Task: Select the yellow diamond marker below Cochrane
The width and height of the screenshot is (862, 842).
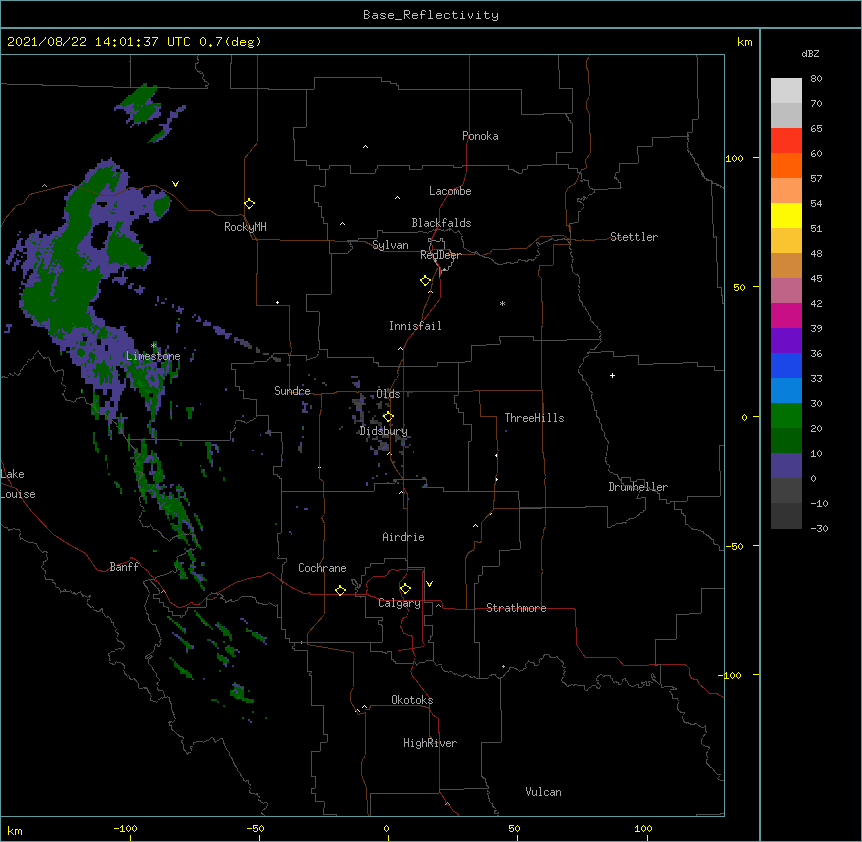Action: (x=340, y=590)
